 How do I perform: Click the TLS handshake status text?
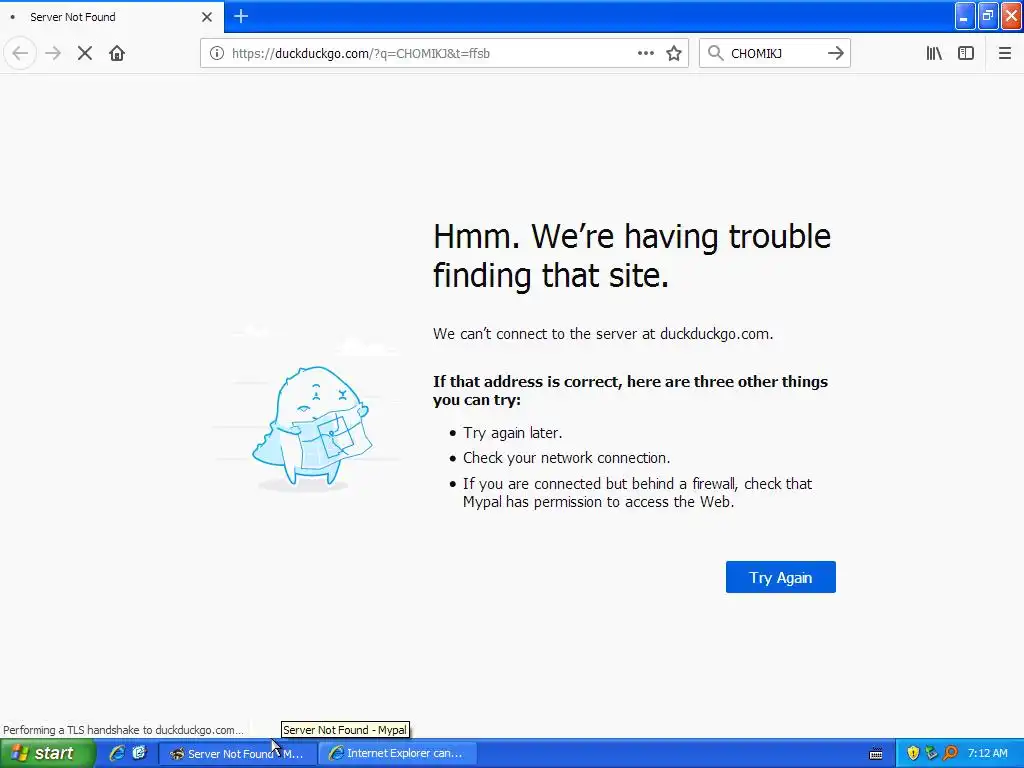coord(123,729)
